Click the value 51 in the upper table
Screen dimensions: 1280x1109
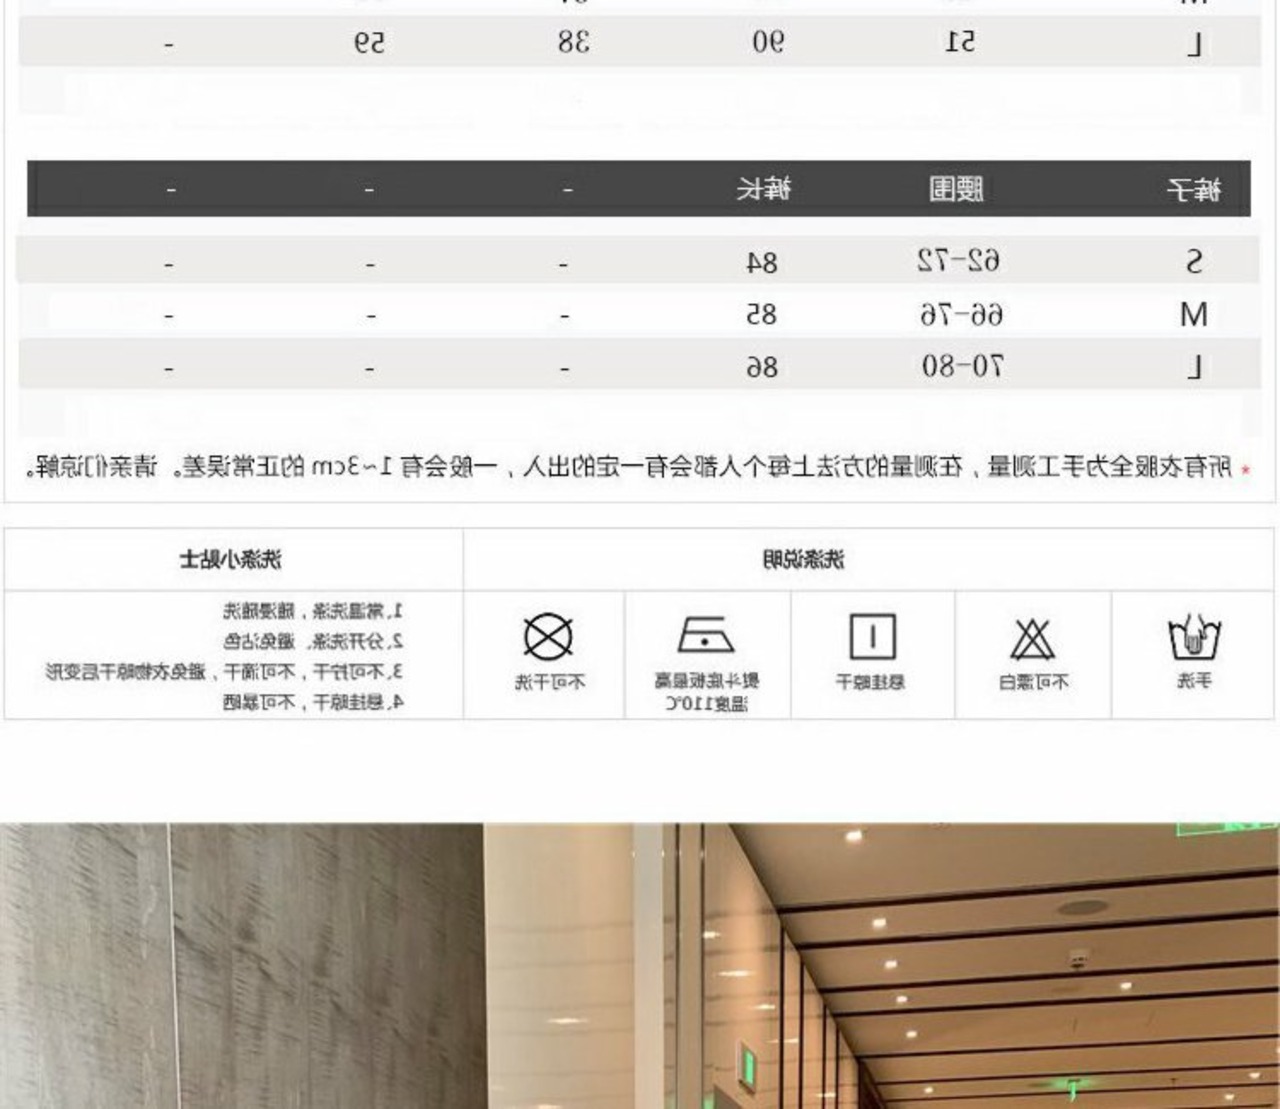click(x=960, y=42)
